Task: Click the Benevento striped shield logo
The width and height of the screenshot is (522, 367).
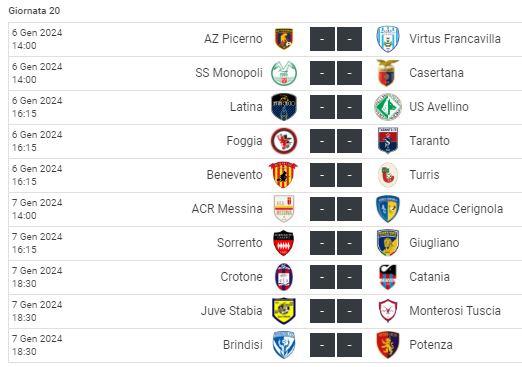Action: 283,175
